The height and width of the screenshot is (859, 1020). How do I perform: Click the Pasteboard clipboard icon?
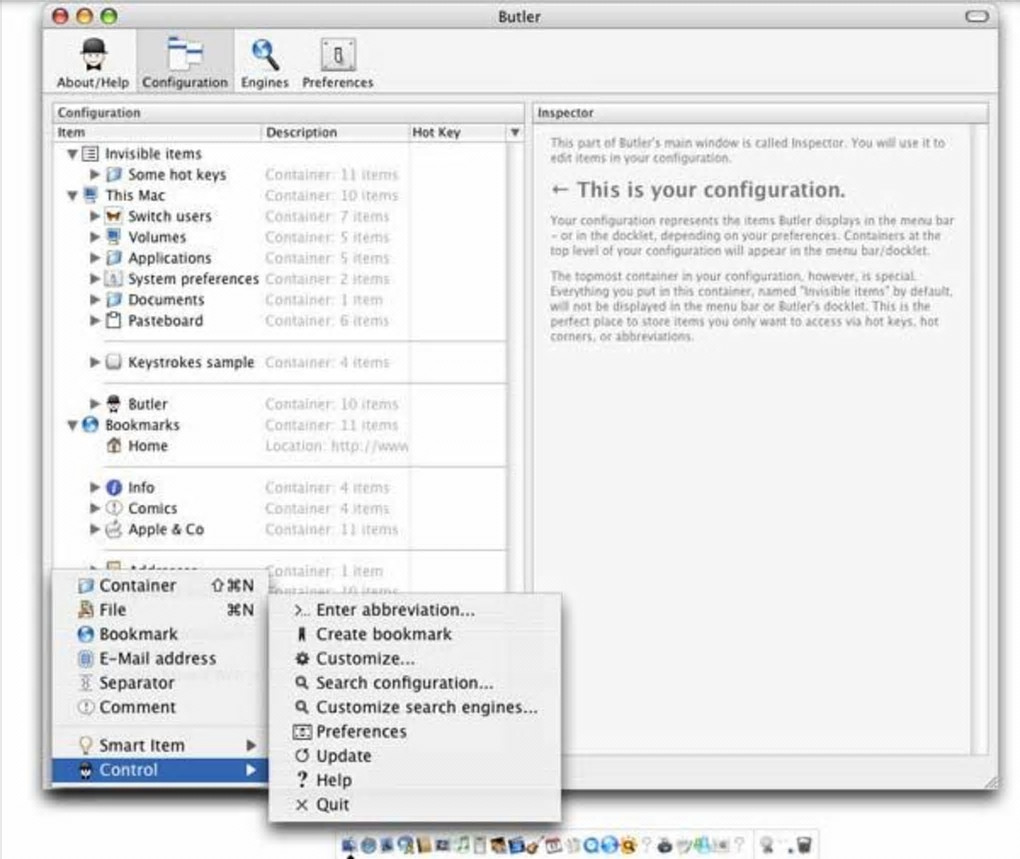(x=114, y=320)
